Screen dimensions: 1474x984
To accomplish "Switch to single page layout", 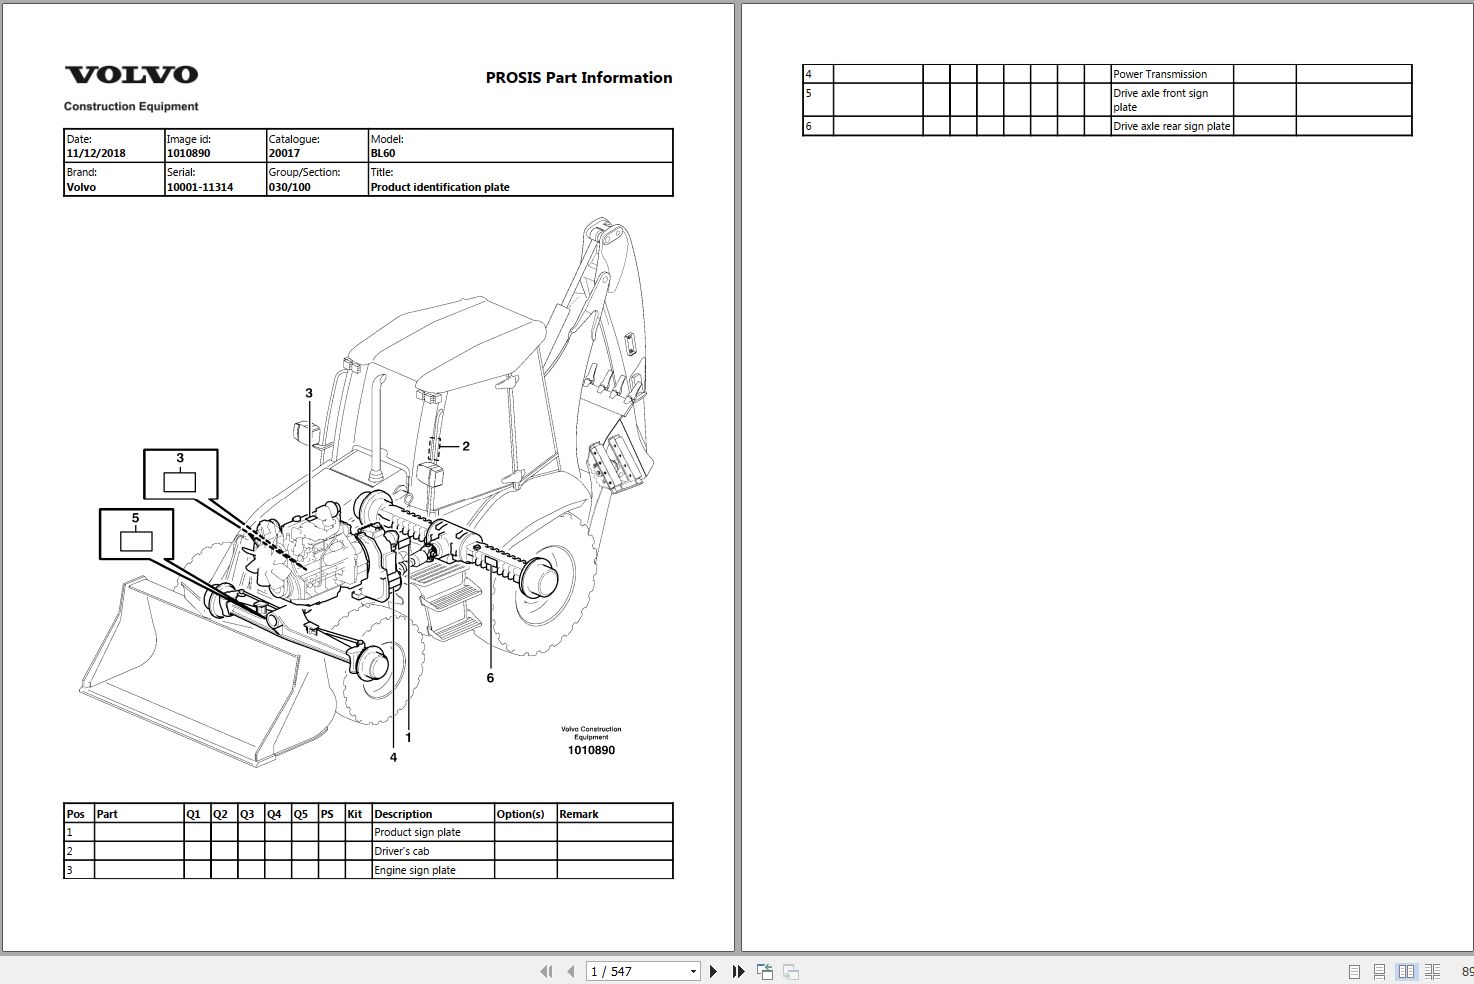I will [1354, 970].
